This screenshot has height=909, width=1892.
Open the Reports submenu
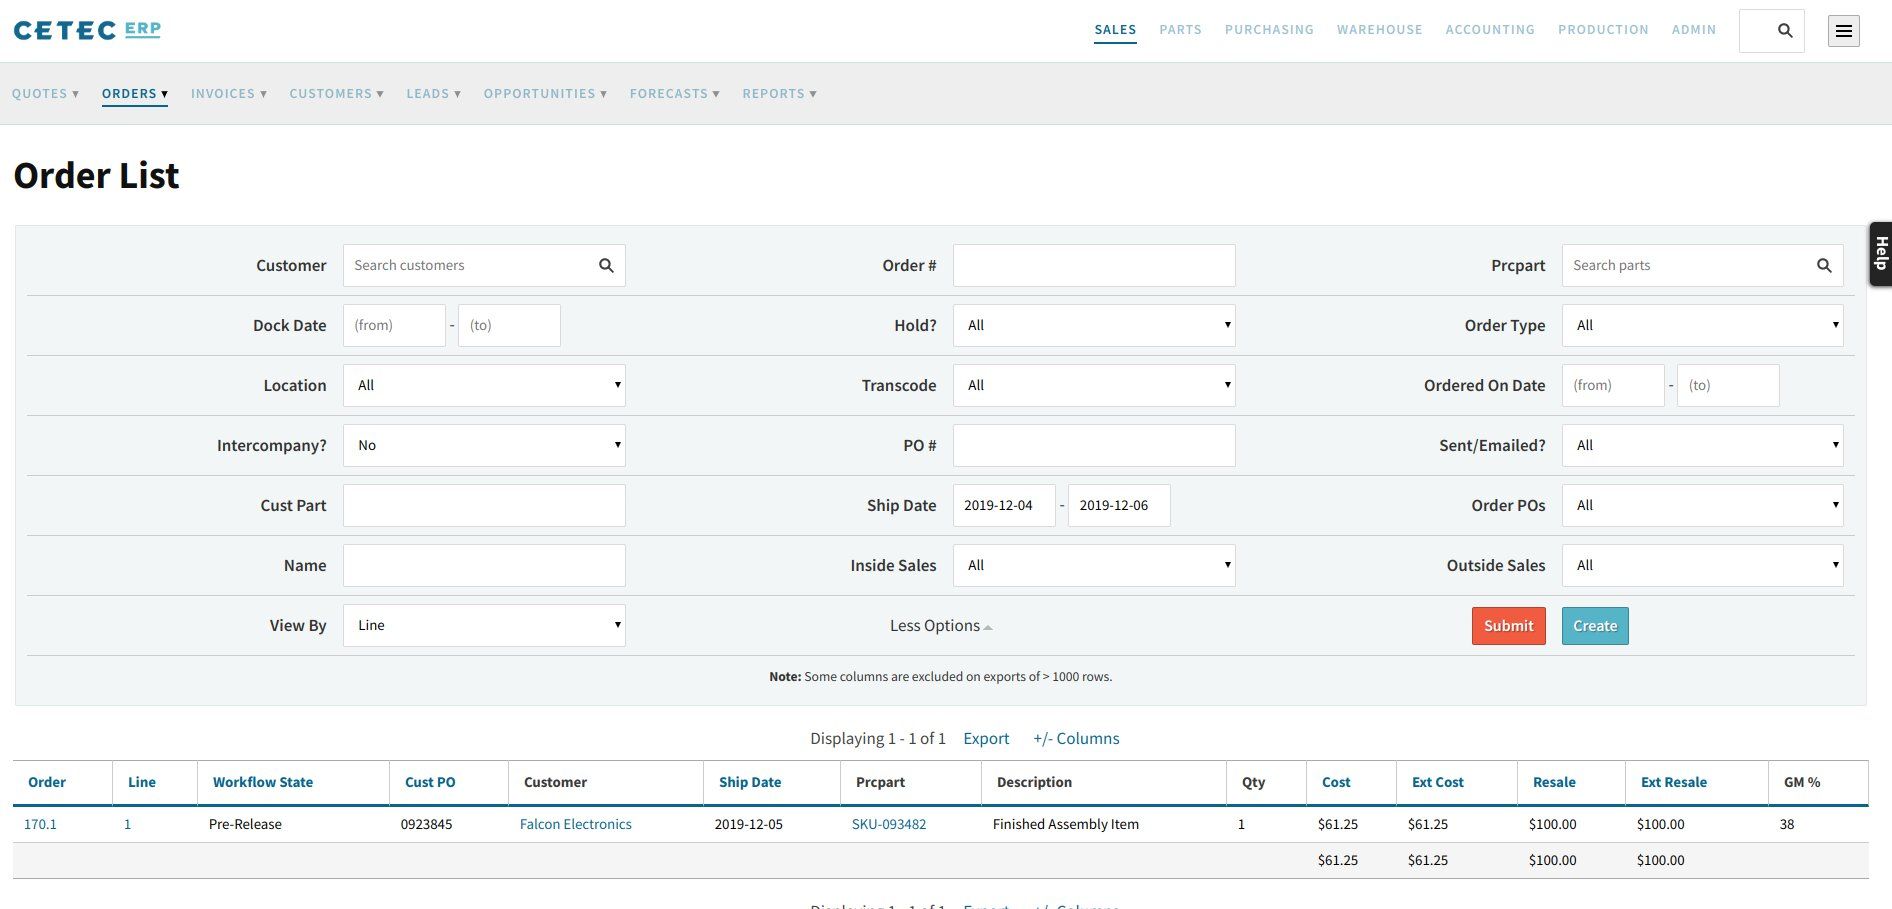pyautogui.click(x=779, y=94)
